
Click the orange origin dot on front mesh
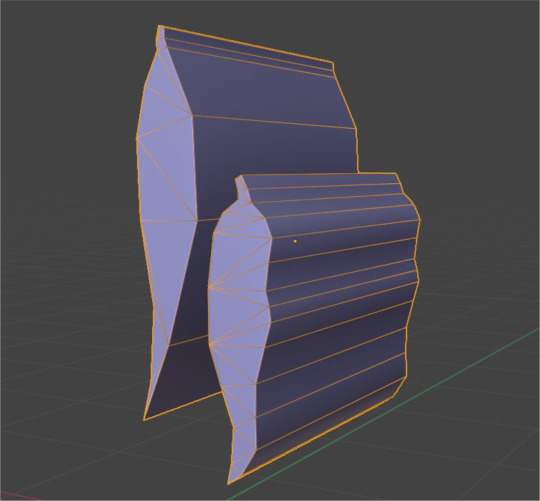pos(295,241)
